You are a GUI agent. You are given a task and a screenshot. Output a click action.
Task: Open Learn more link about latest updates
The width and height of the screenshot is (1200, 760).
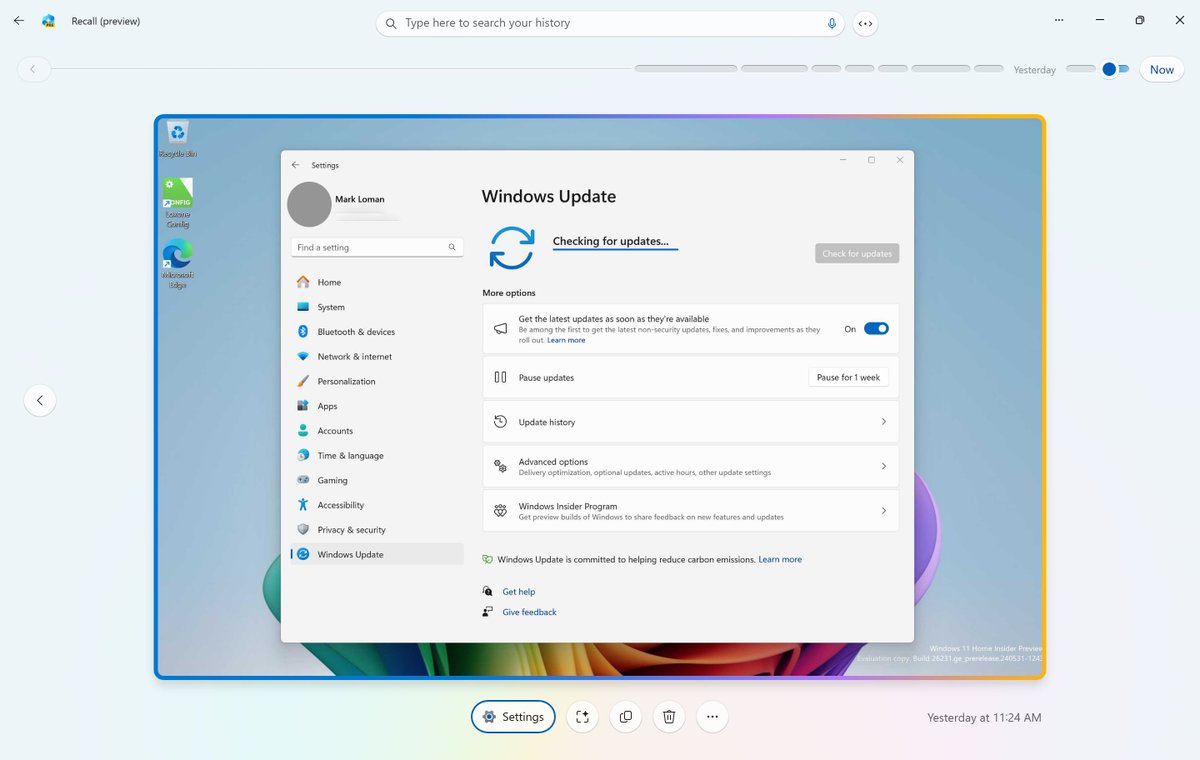coord(566,340)
